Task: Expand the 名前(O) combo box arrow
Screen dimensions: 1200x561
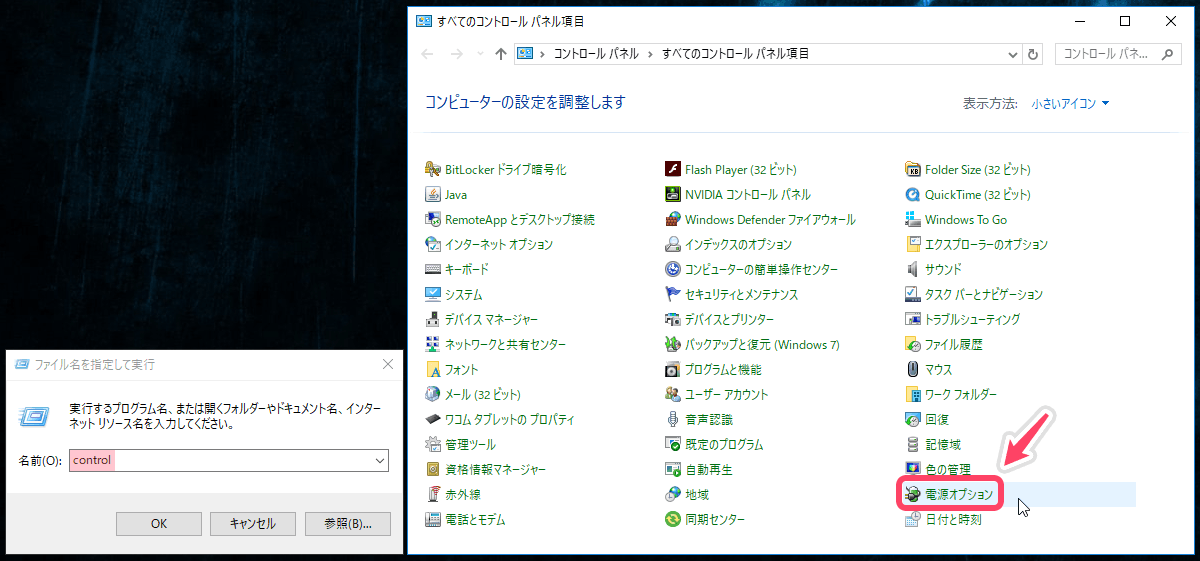Action: click(x=379, y=461)
